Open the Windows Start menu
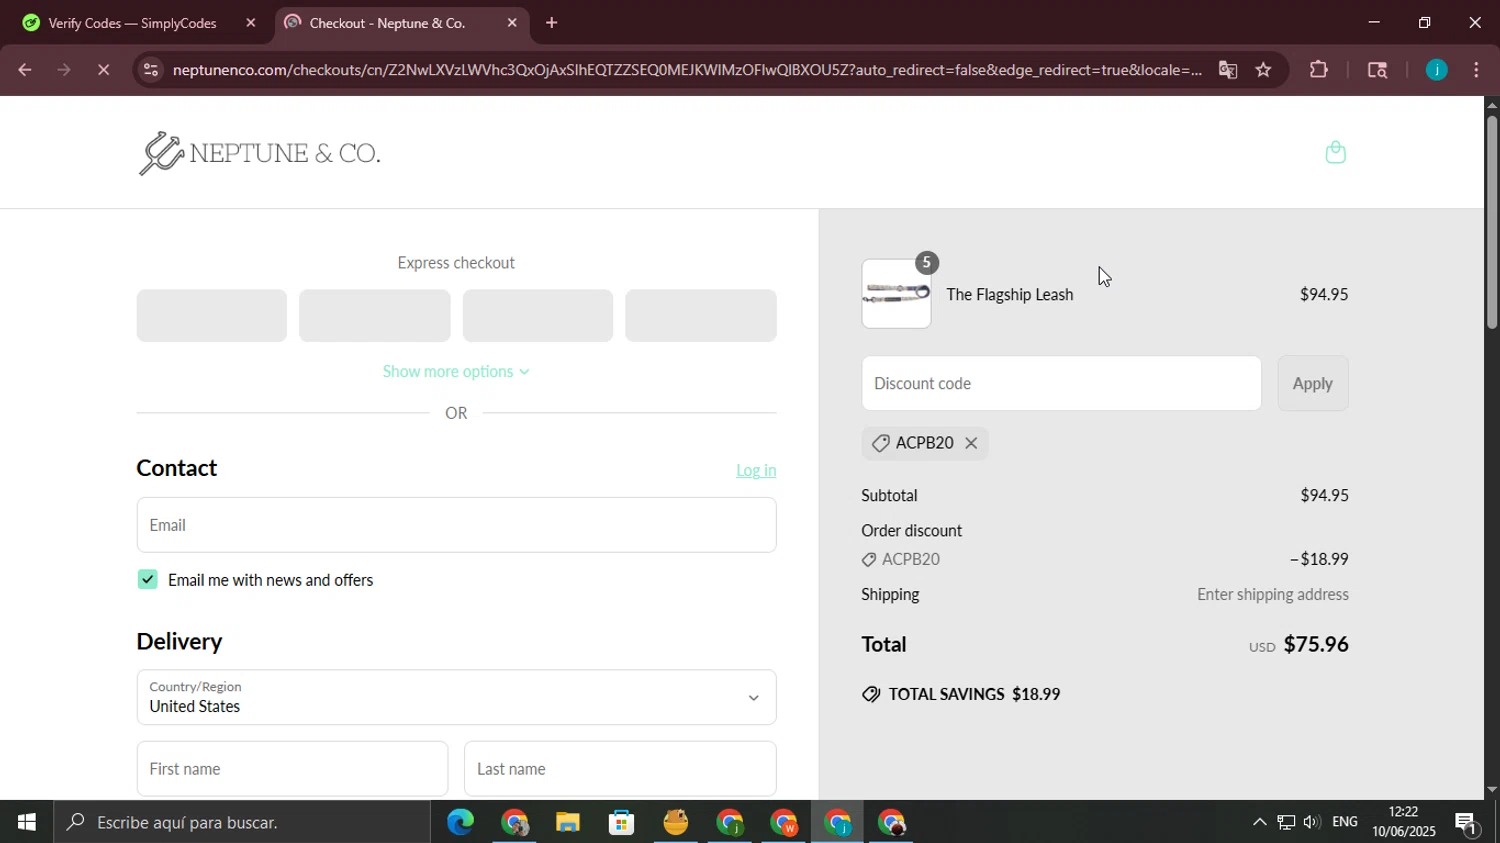Image resolution: width=1500 pixels, height=843 pixels. click(x=27, y=823)
